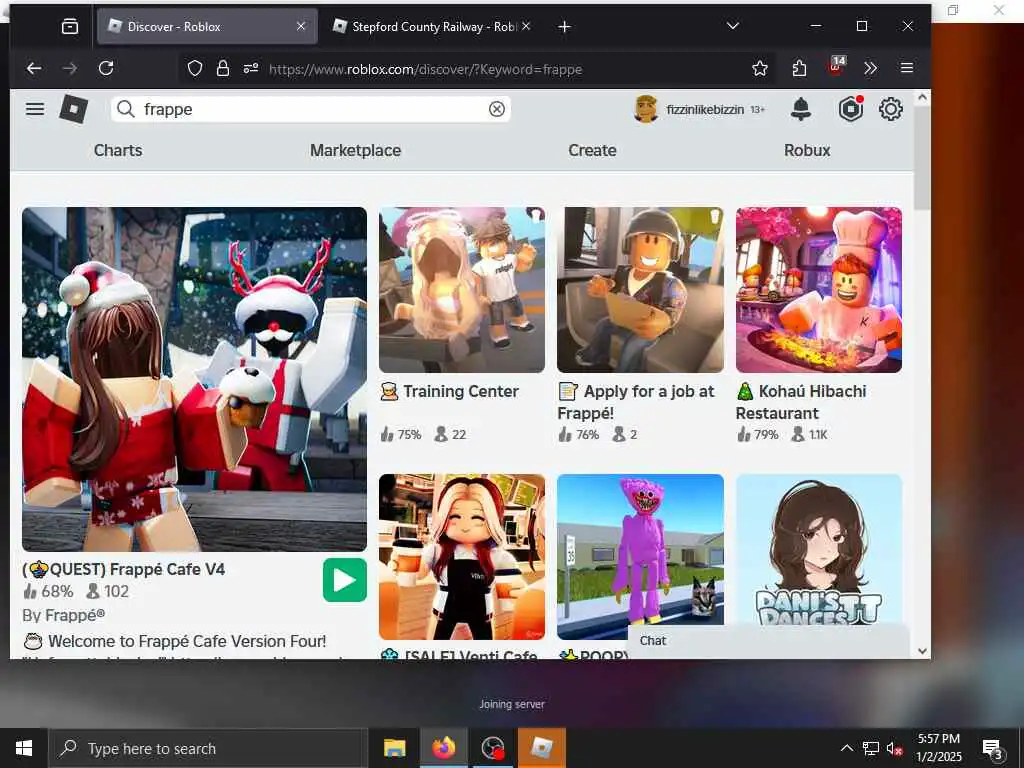The image size is (1024, 768).
Task: Go forward in browser history
Action: [70, 69]
